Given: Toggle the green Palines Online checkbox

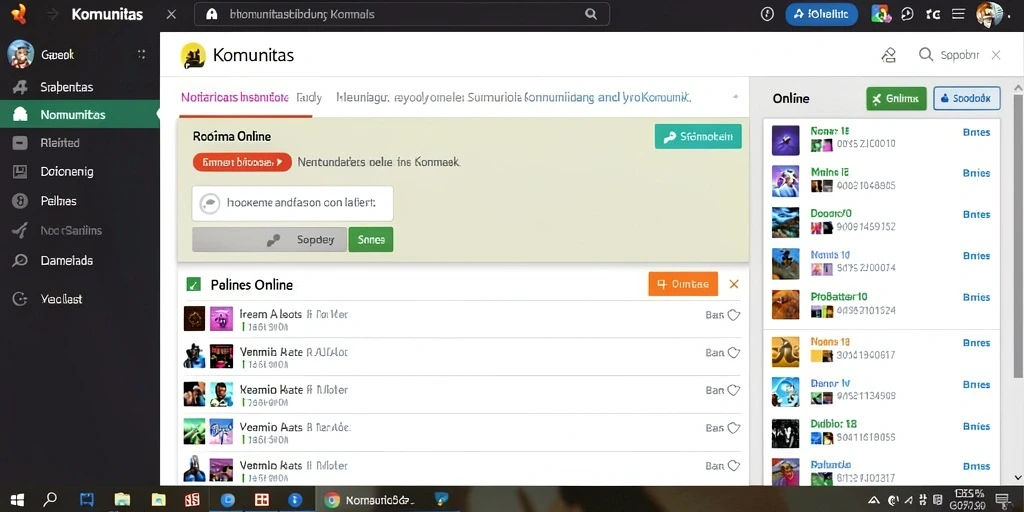Looking at the screenshot, I should tap(193, 284).
